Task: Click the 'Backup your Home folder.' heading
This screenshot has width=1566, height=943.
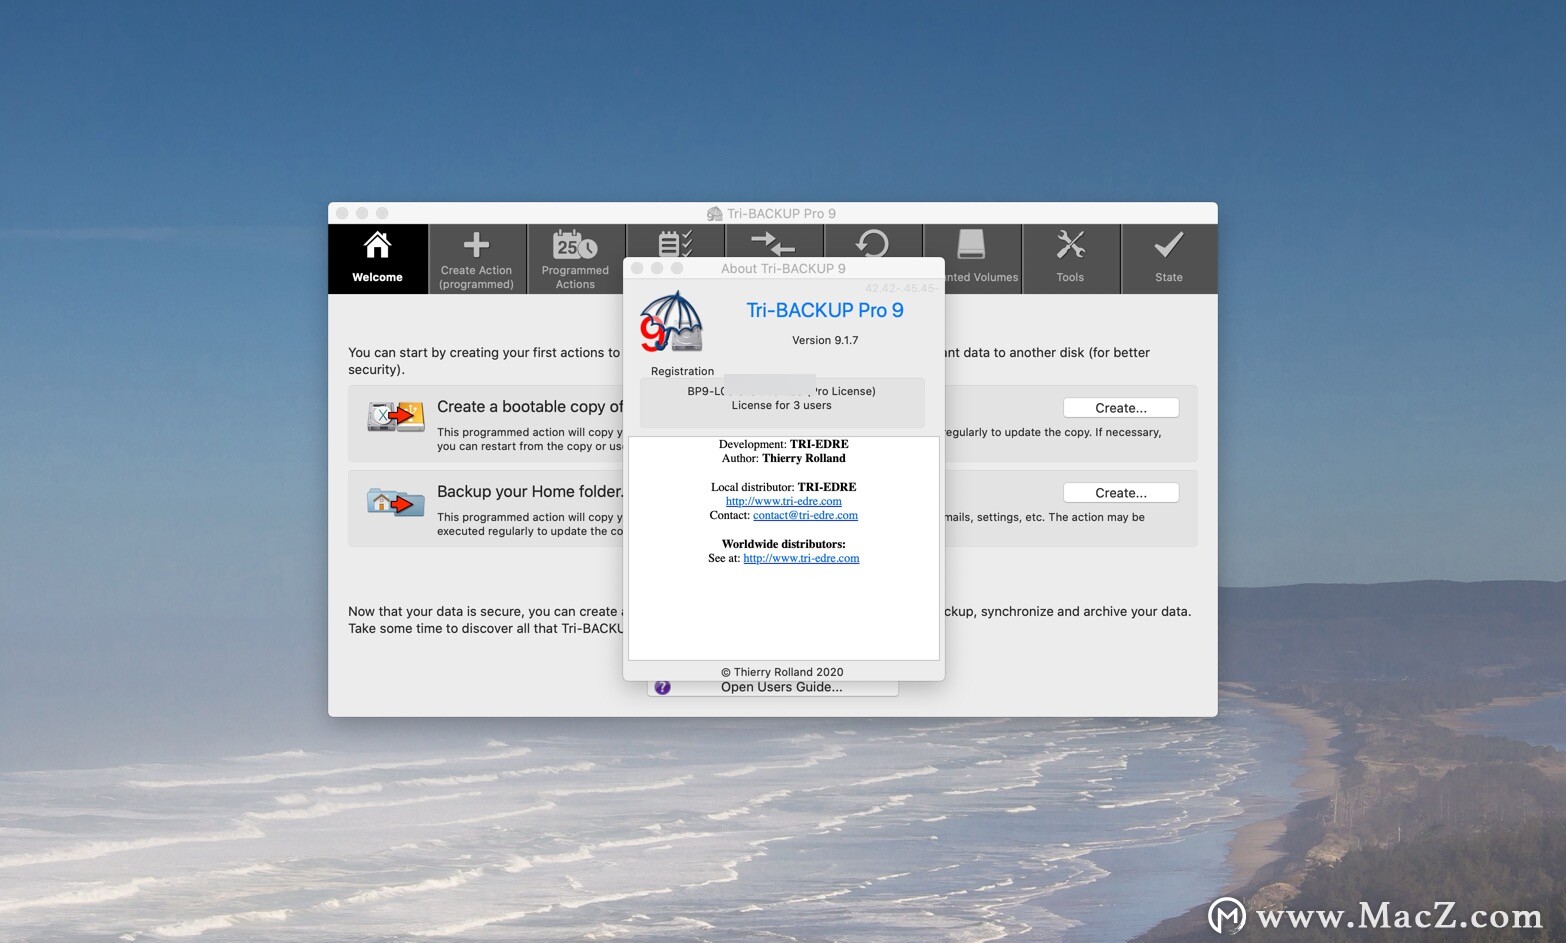Action: coord(530,492)
